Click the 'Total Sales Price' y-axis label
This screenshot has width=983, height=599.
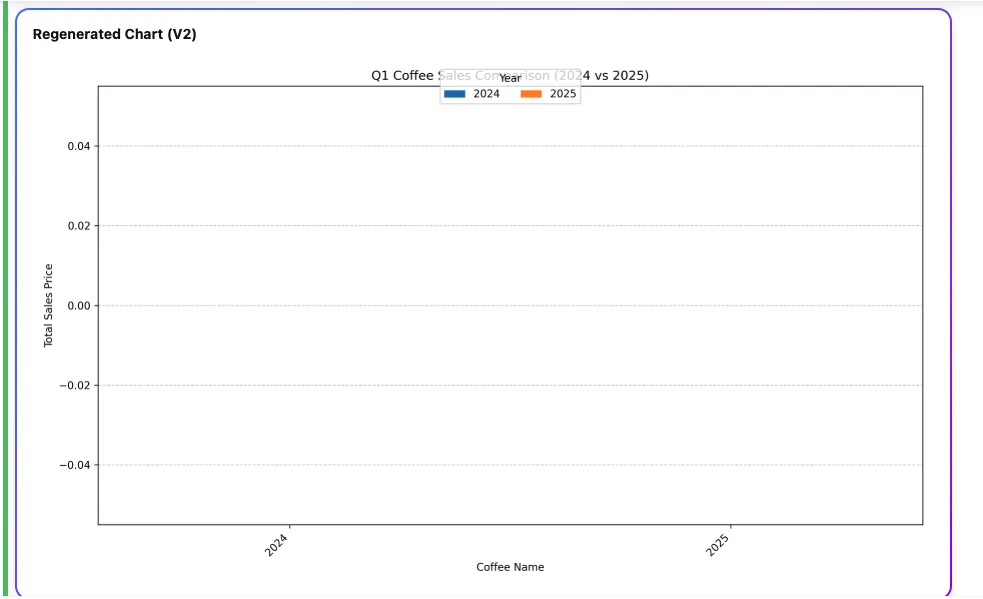[x=48, y=305]
